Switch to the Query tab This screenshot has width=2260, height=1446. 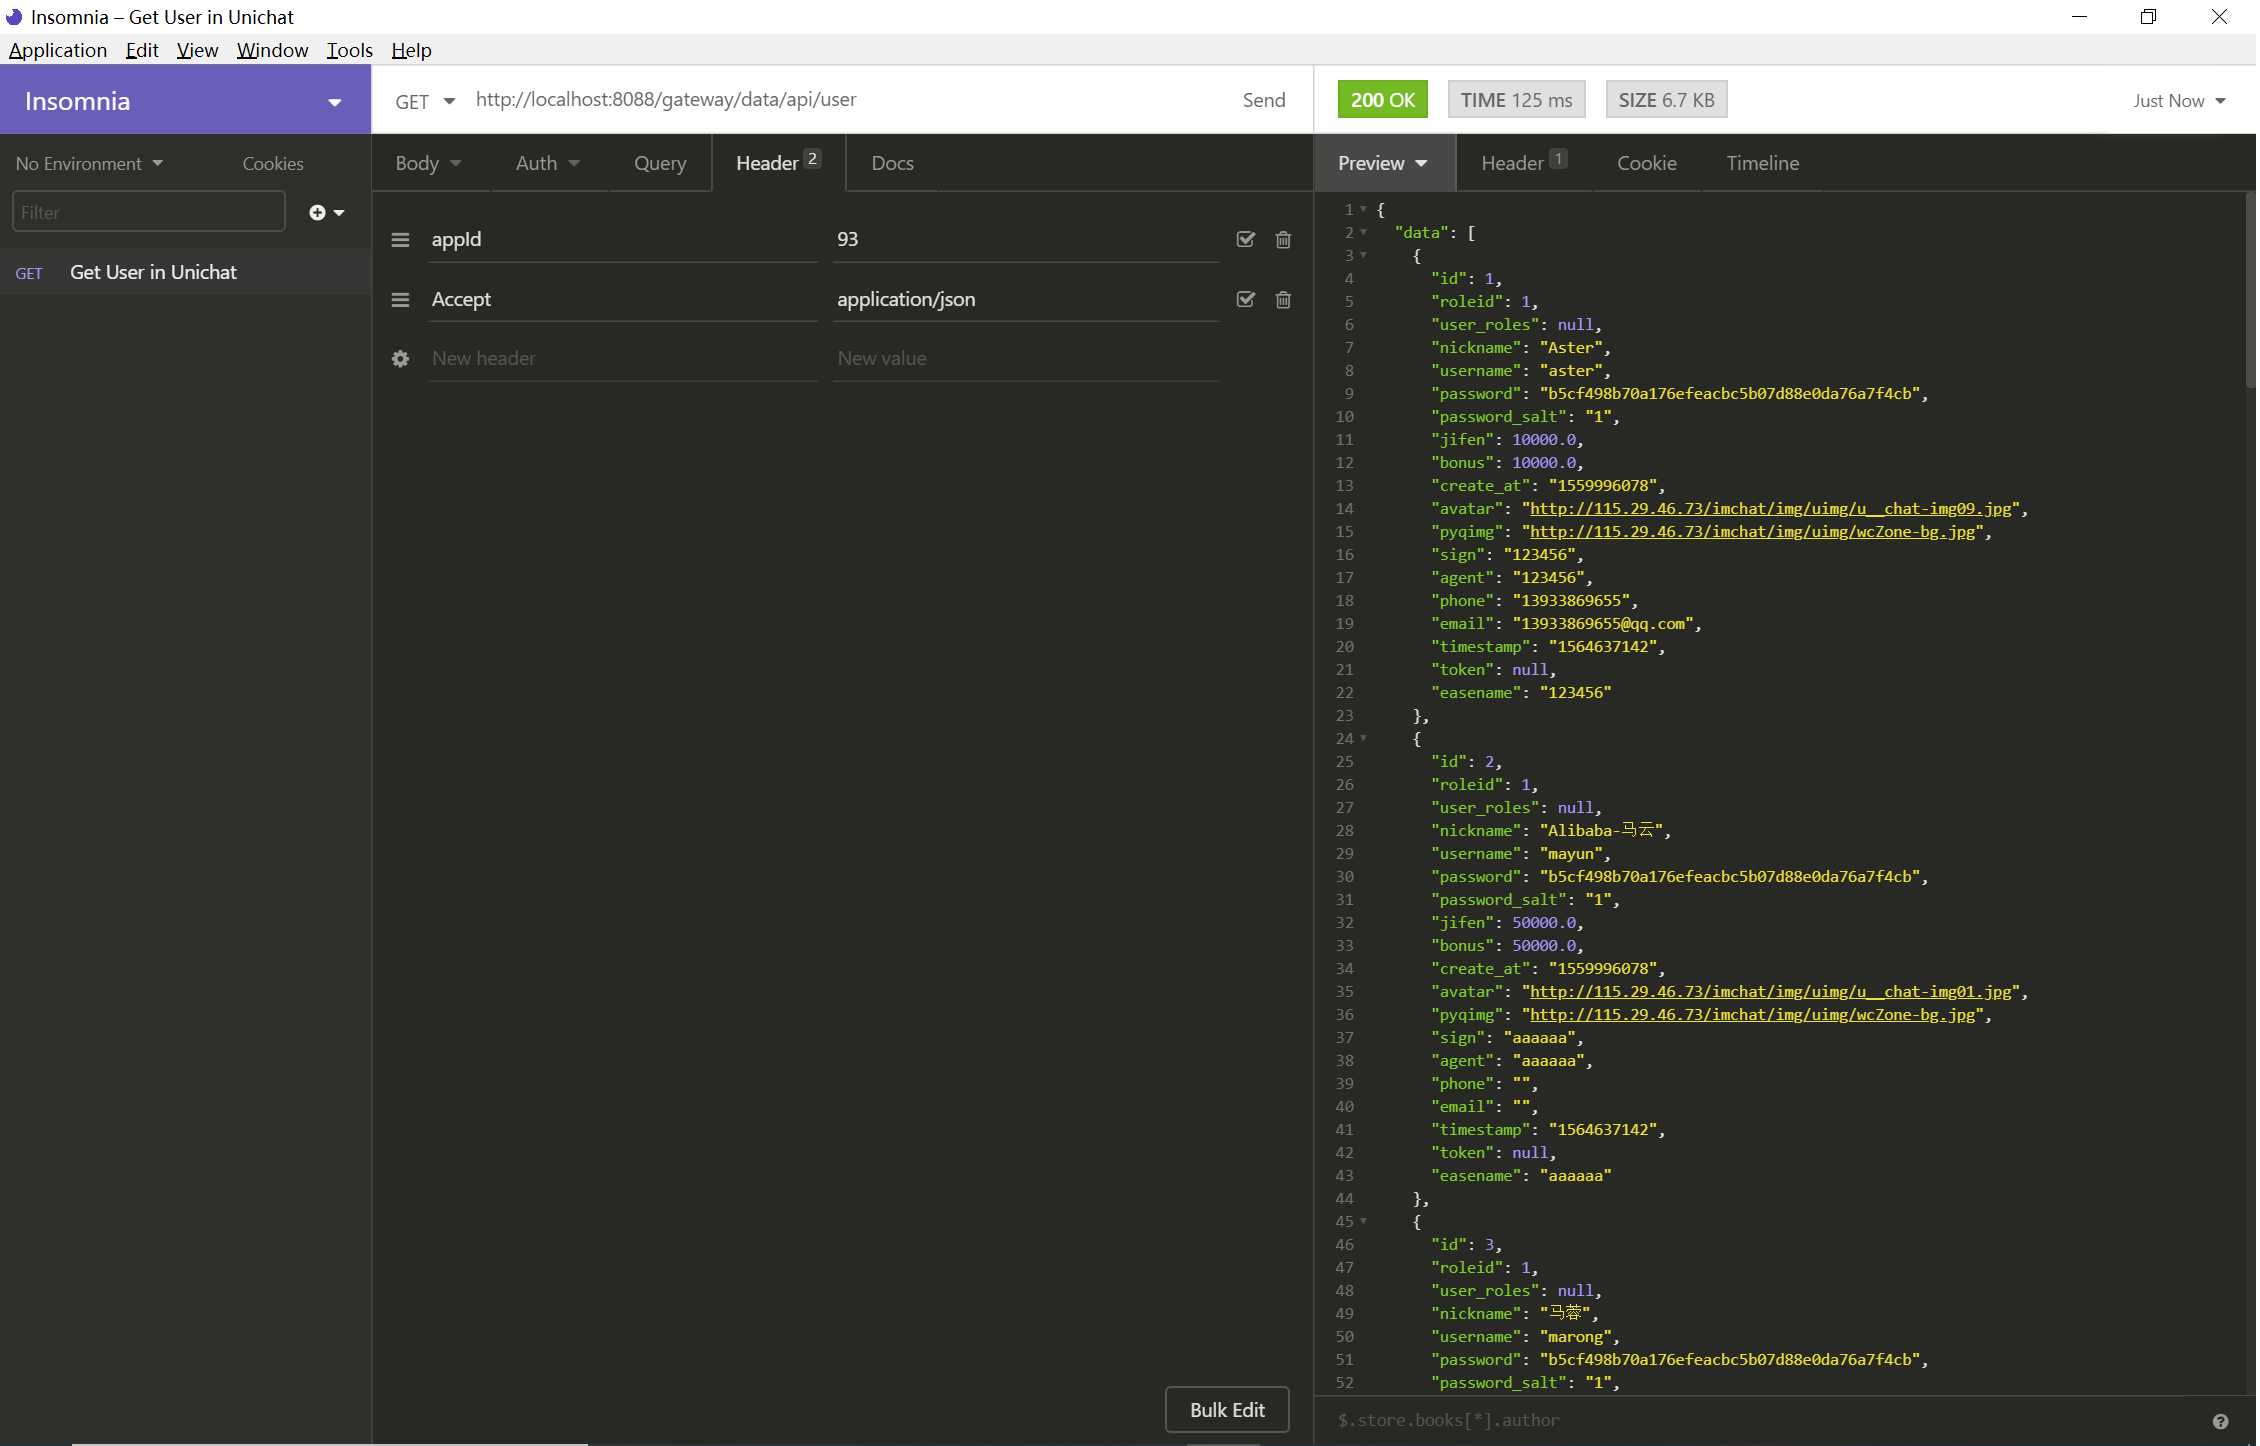click(x=660, y=163)
